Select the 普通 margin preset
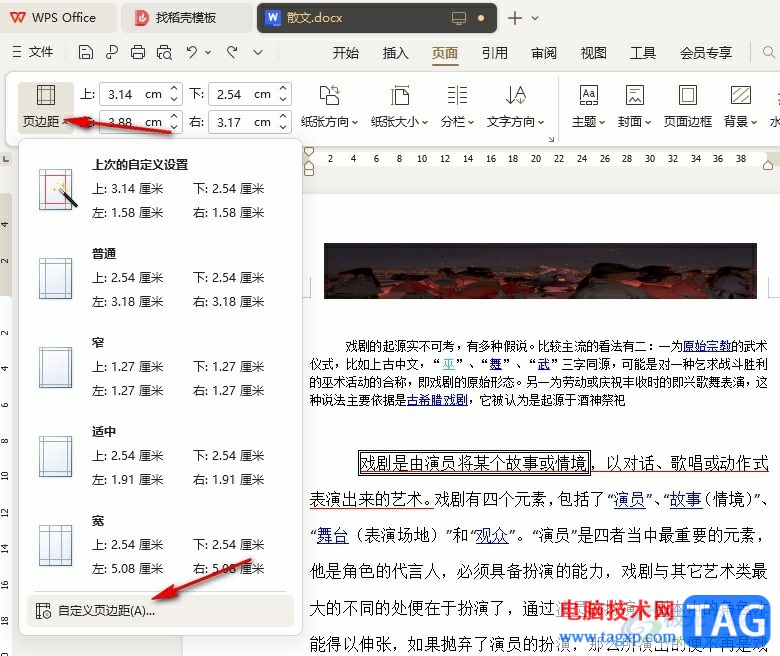 tap(160, 278)
